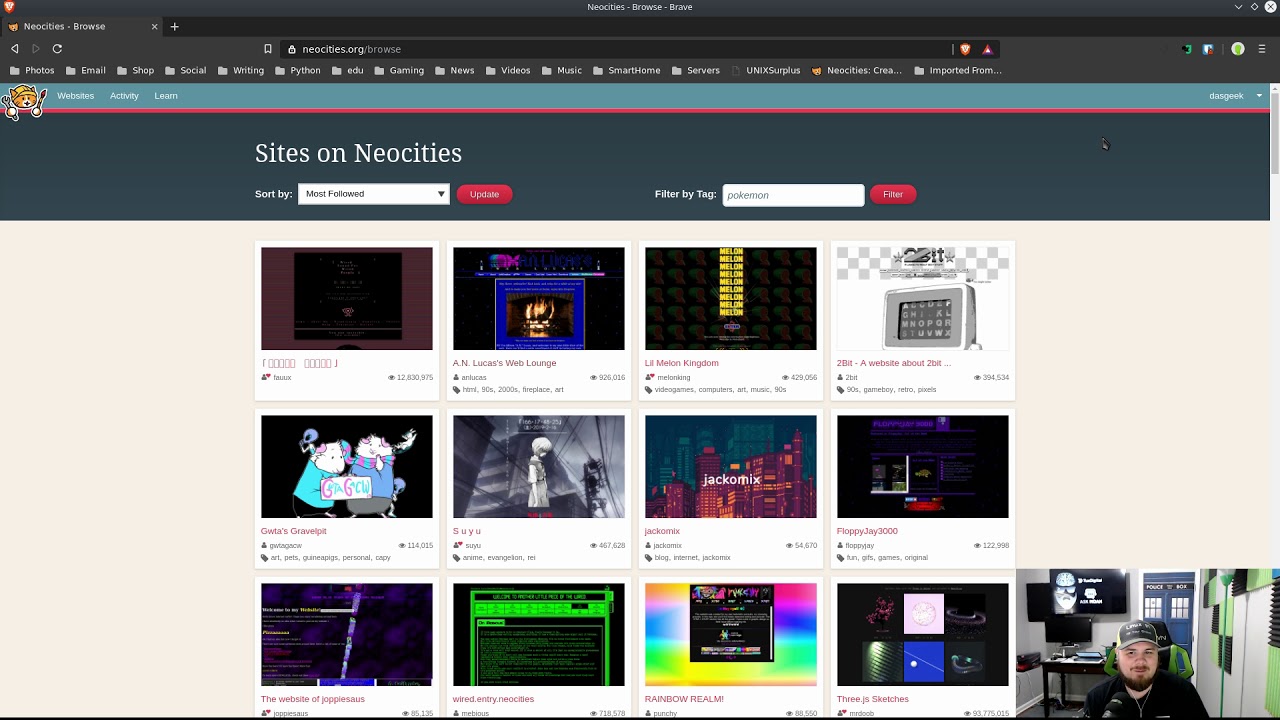The height and width of the screenshot is (720, 1280).
Task: Open the Three.js Sketches link
Action: tap(872, 699)
